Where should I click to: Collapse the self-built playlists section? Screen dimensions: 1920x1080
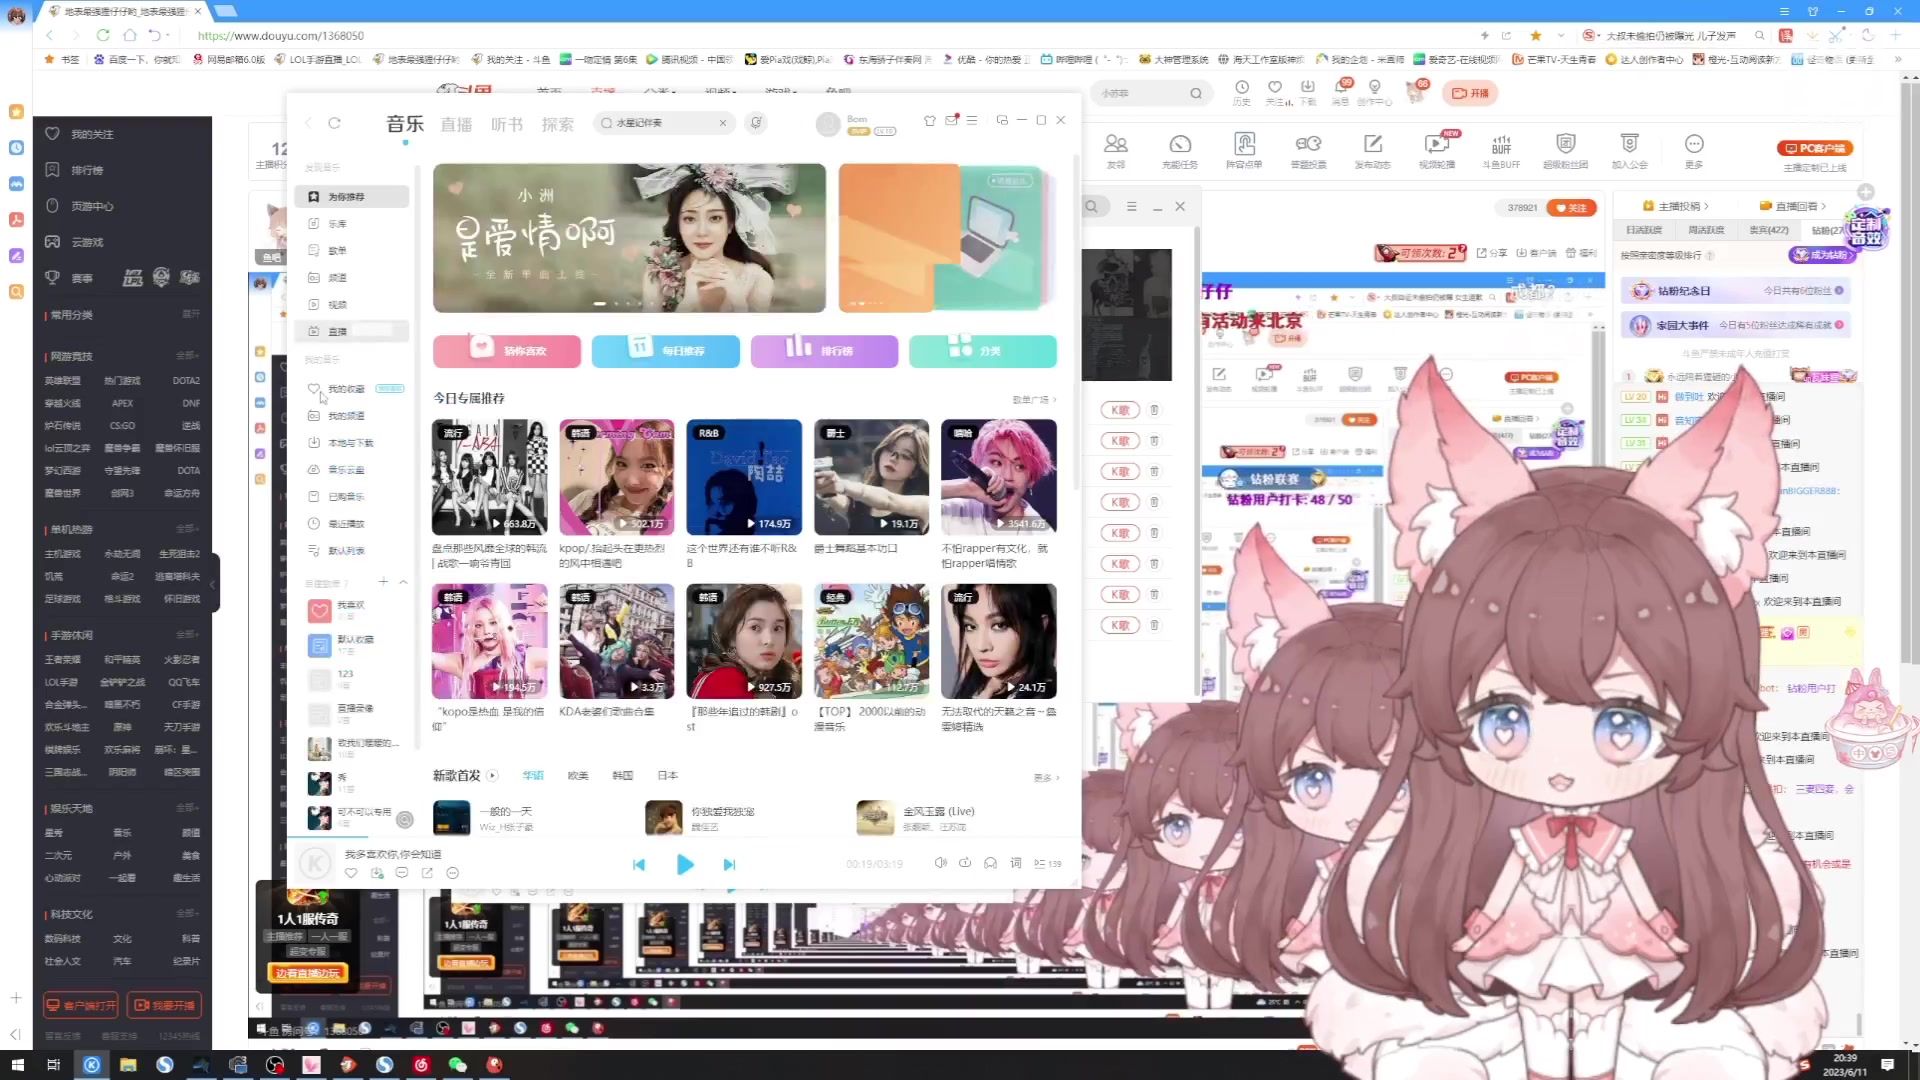(x=403, y=582)
